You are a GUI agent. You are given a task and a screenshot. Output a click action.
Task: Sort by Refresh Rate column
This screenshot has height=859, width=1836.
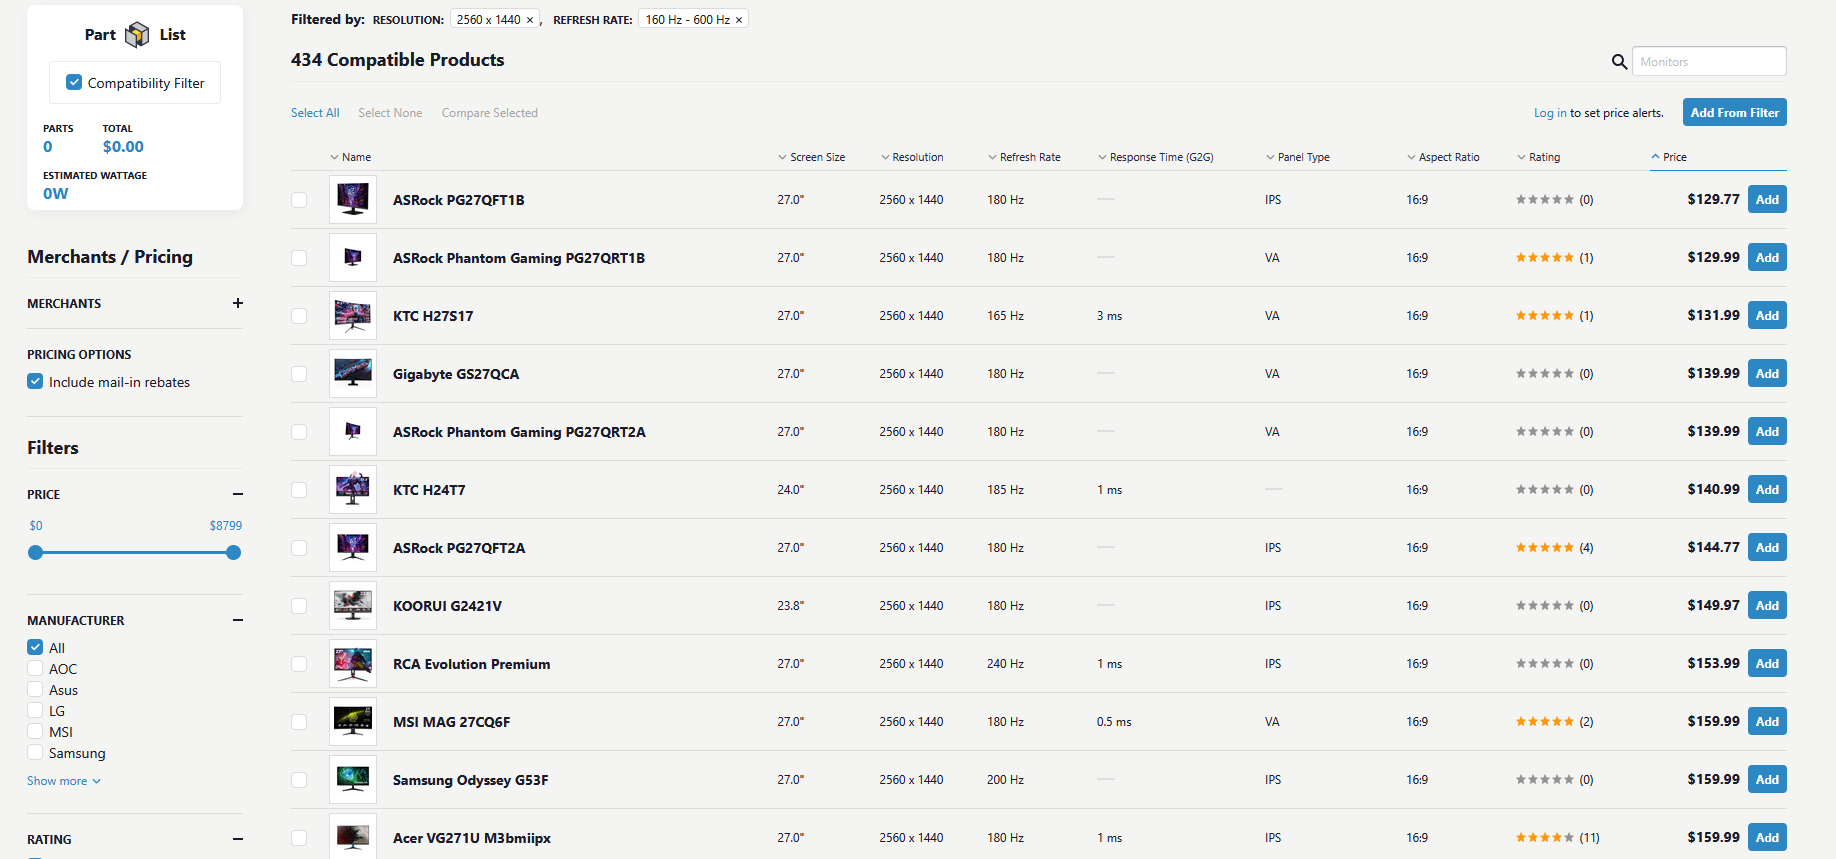[x=1024, y=157]
